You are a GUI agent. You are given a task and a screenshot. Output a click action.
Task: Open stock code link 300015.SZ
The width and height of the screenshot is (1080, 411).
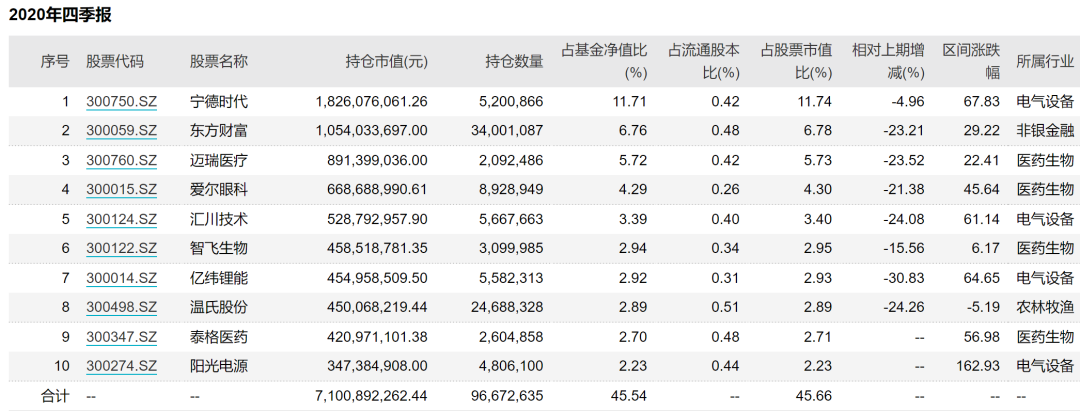tap(122, 190)
